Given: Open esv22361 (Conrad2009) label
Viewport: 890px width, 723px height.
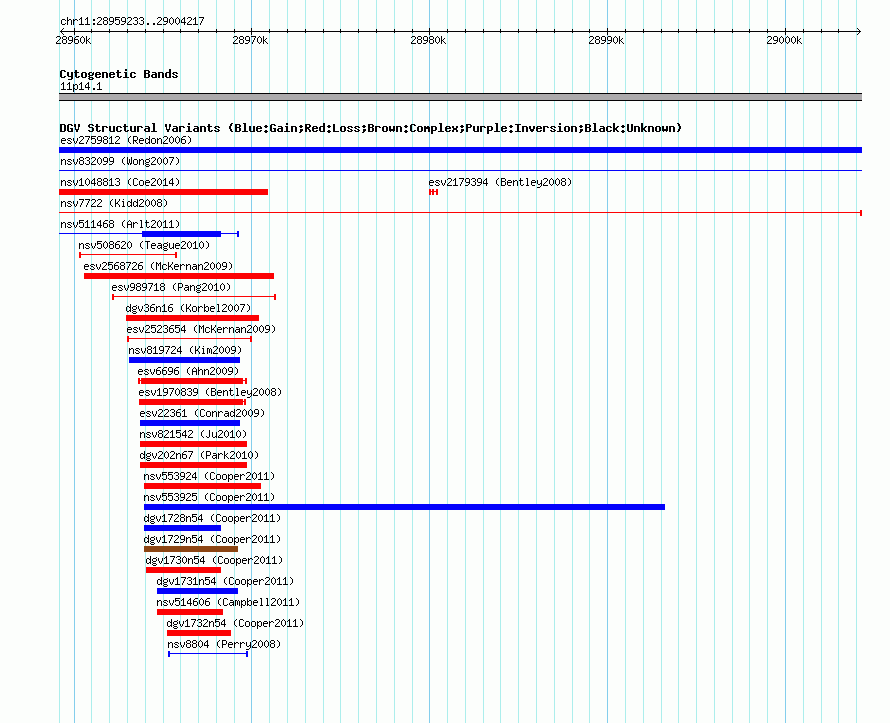Looking at the screenshot, I should tap(202, 413).
